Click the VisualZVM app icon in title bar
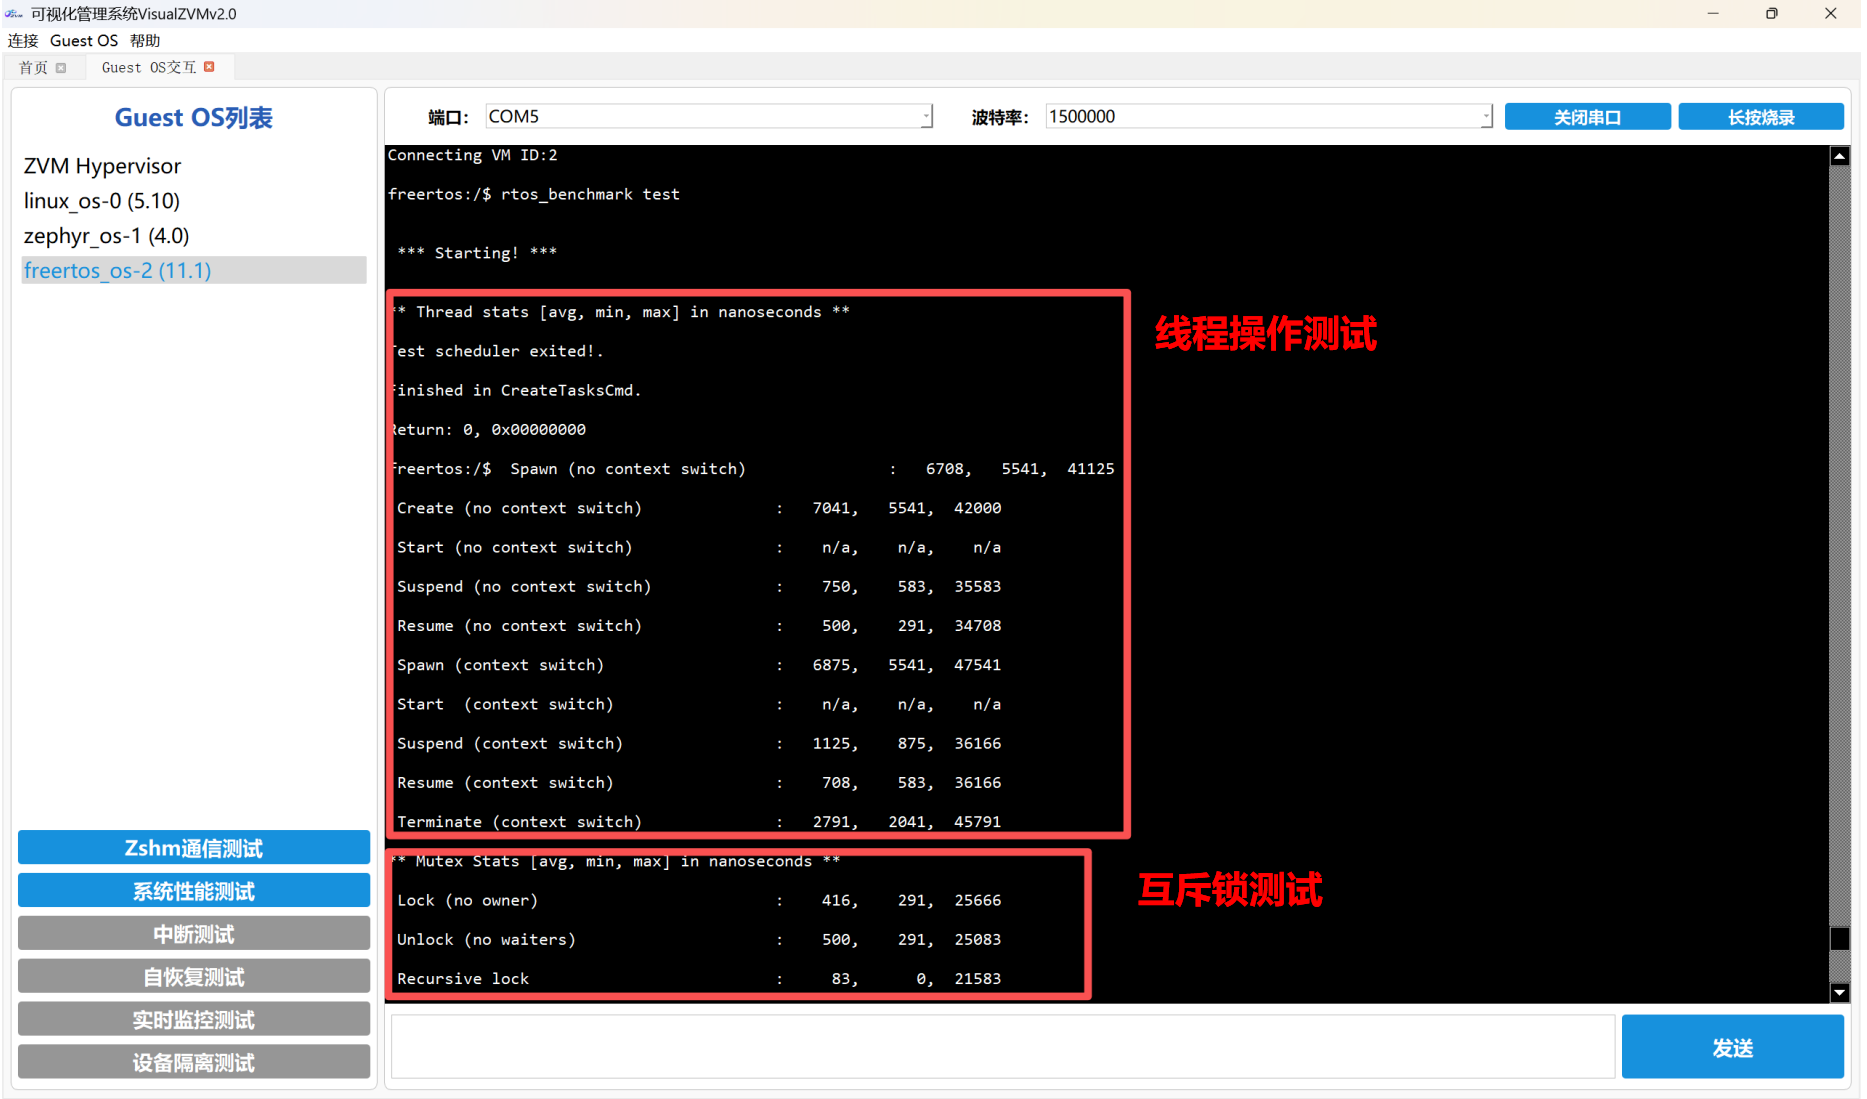1867x1099 pixels. (14, 14)
